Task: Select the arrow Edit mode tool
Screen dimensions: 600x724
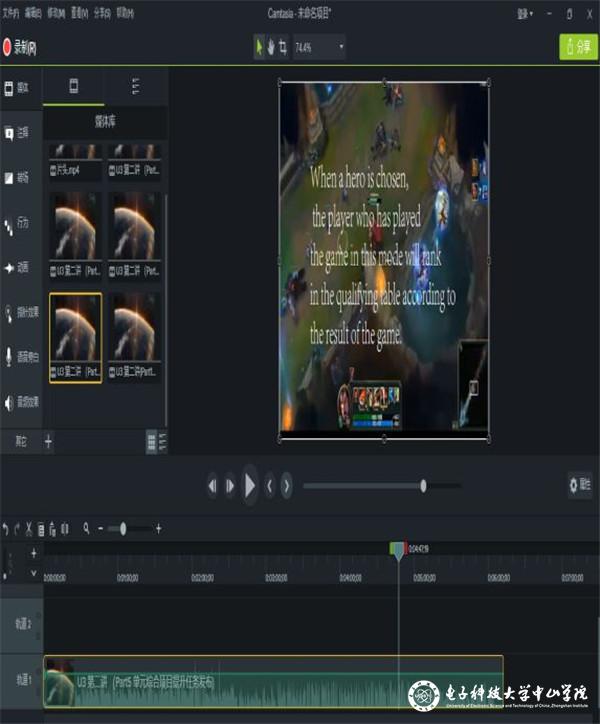Action: pos(259,47)
